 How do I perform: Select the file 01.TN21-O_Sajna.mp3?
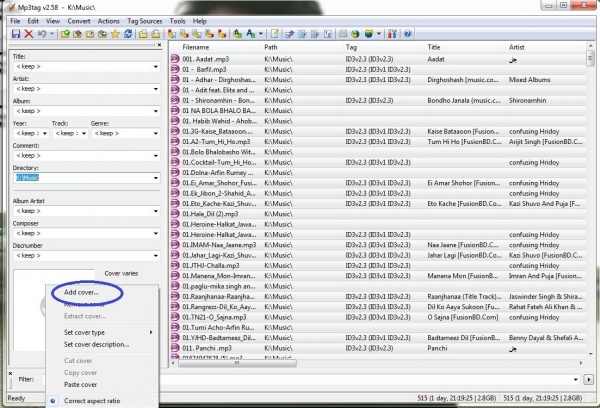coord(214,317)
